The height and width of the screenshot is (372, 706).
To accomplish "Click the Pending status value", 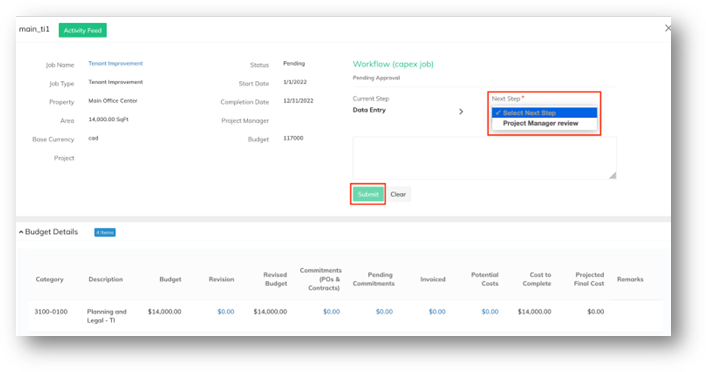I will [294, 64].
